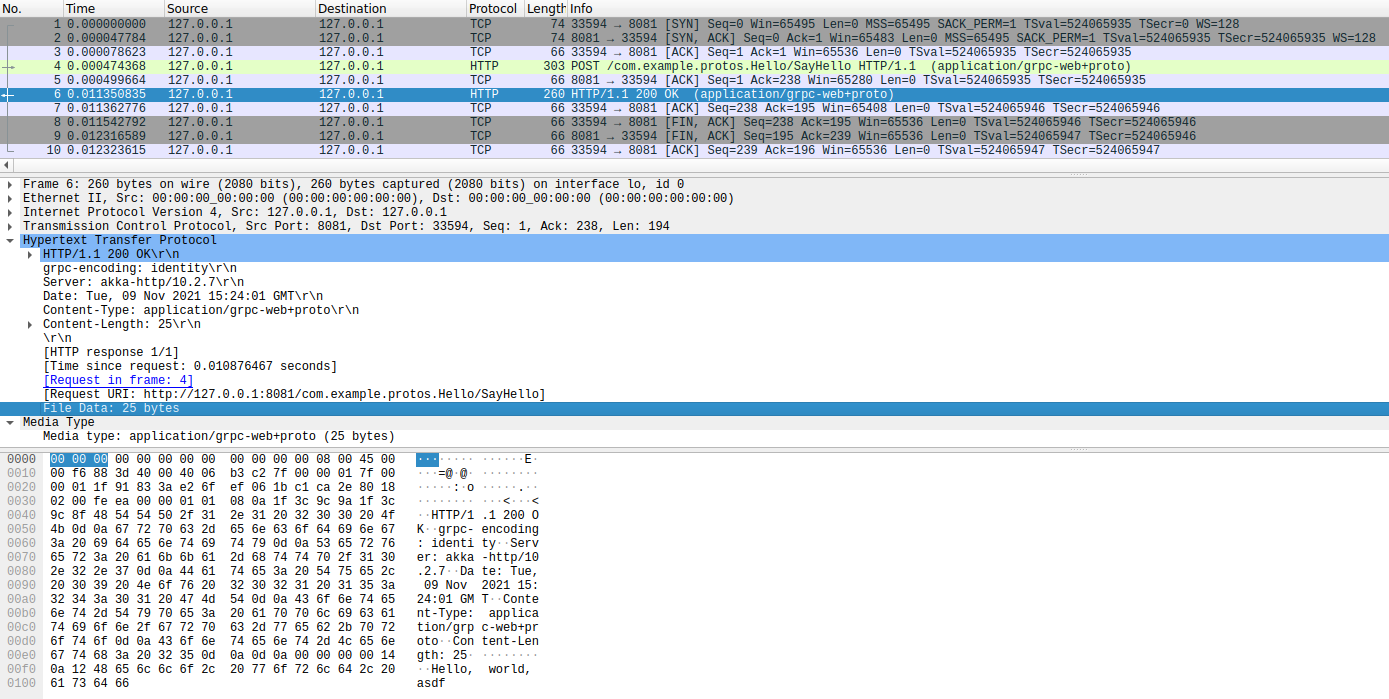Sort packets by the Destination column header
1389x699 pixels.
pos(390,8)
